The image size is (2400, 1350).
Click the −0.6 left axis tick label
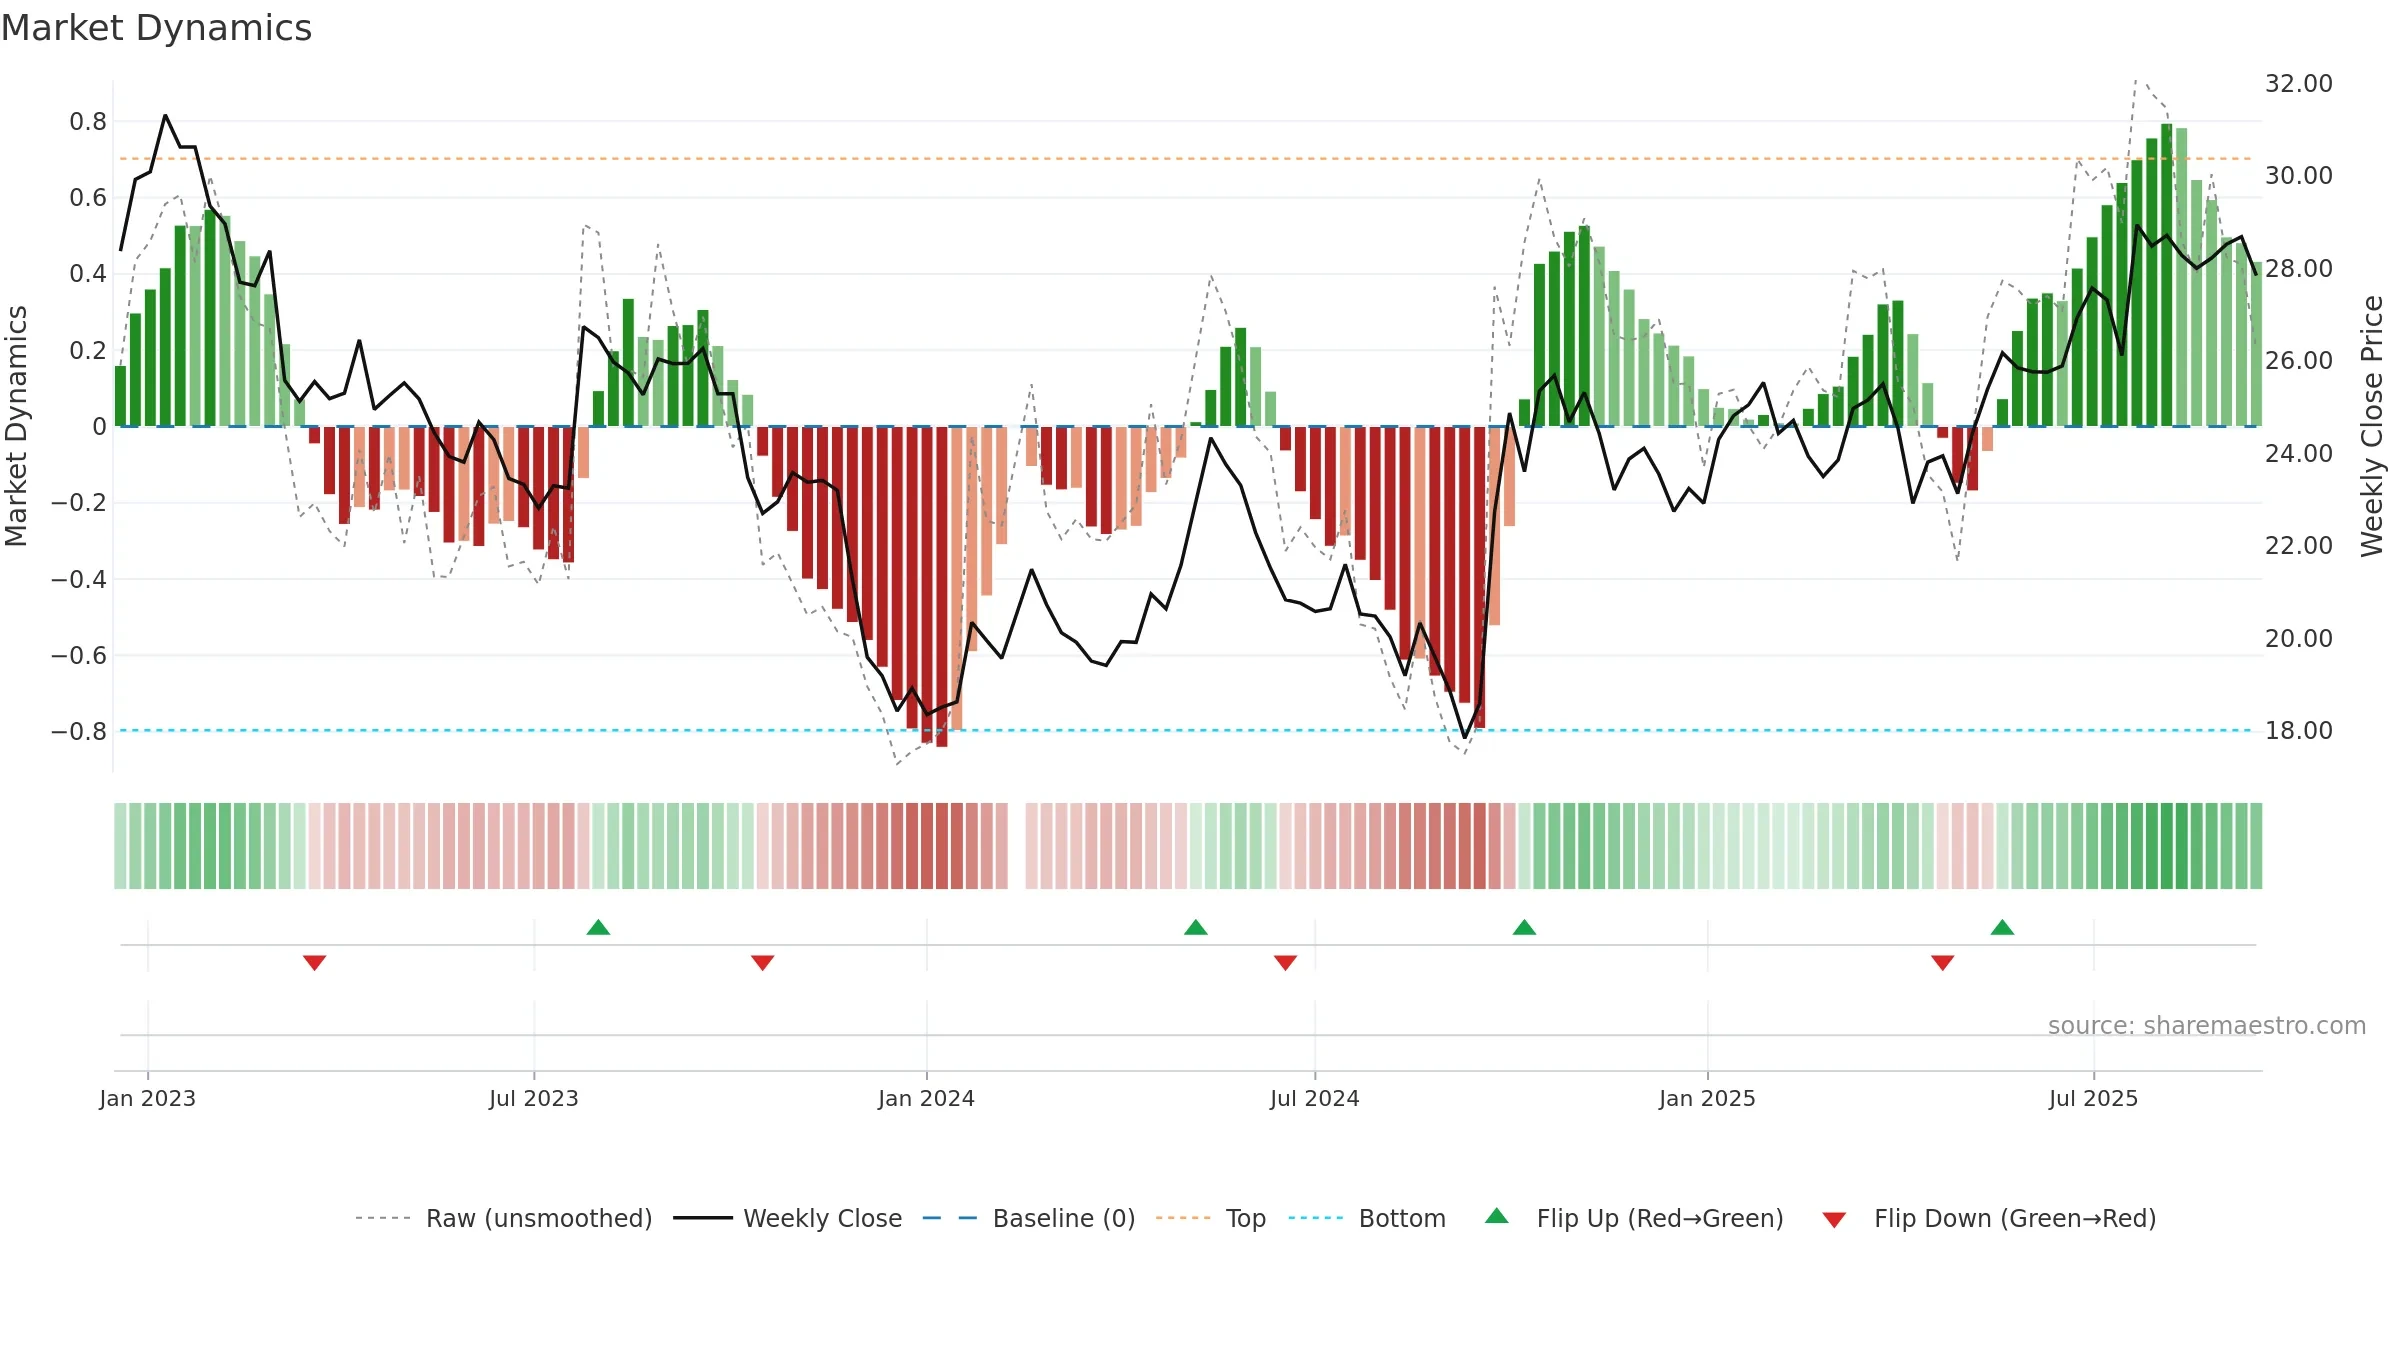pos(79,655)
